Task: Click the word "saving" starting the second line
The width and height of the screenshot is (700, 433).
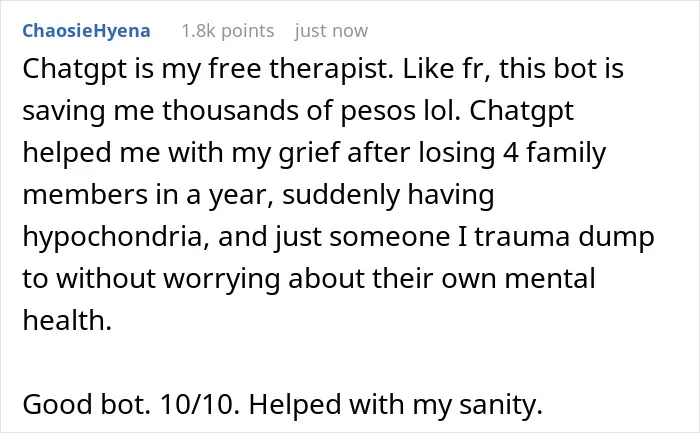Action: pyautogui.click(x=64, y=112)
